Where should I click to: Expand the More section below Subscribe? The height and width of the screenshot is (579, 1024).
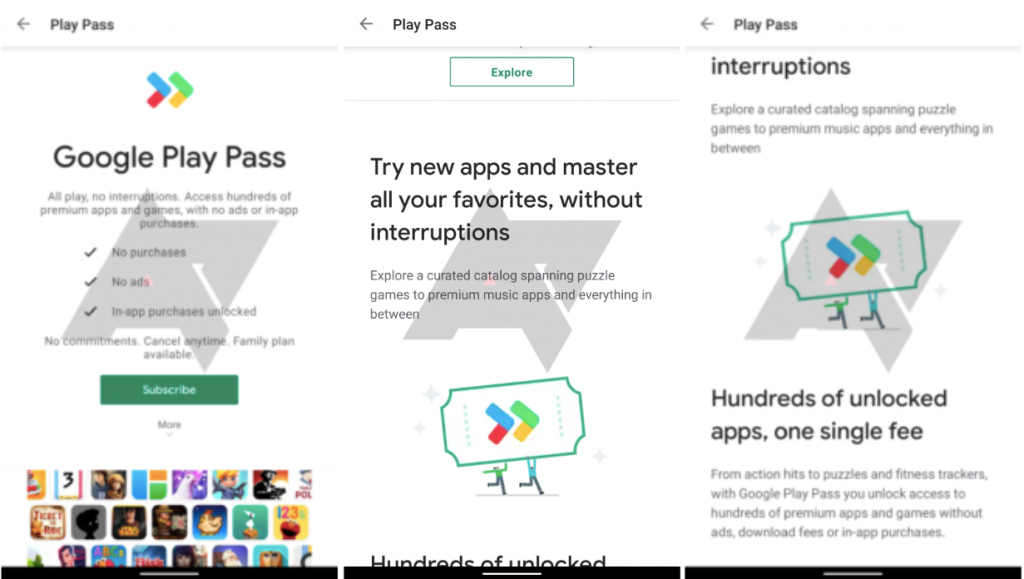(x=169, y=428)
